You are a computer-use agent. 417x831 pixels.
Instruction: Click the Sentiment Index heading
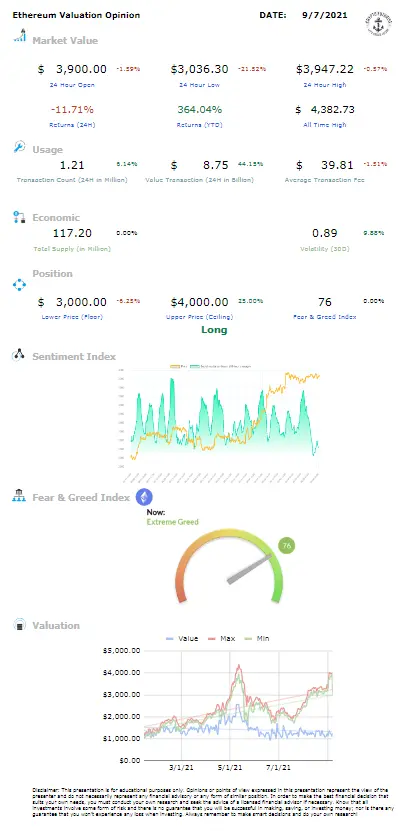pyautogui.click(x=74, y=356)
